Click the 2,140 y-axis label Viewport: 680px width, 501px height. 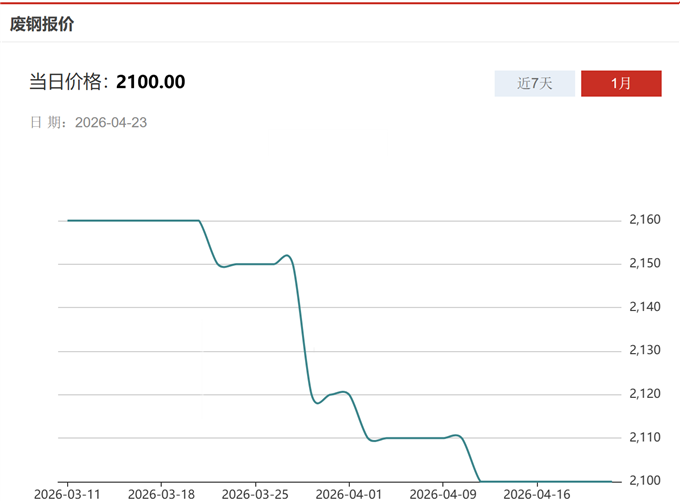(x=645, y=307)
